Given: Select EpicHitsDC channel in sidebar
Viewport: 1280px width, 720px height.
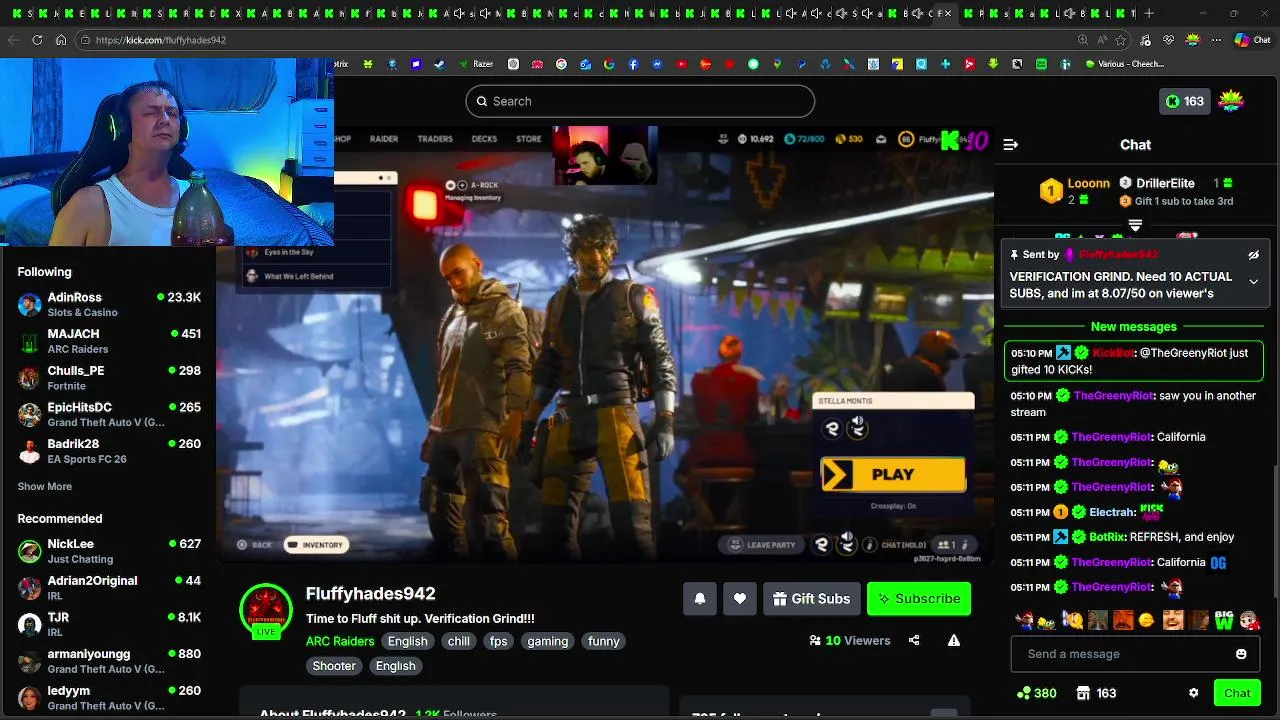Looking at the screenshot, I should pos(108,414).
